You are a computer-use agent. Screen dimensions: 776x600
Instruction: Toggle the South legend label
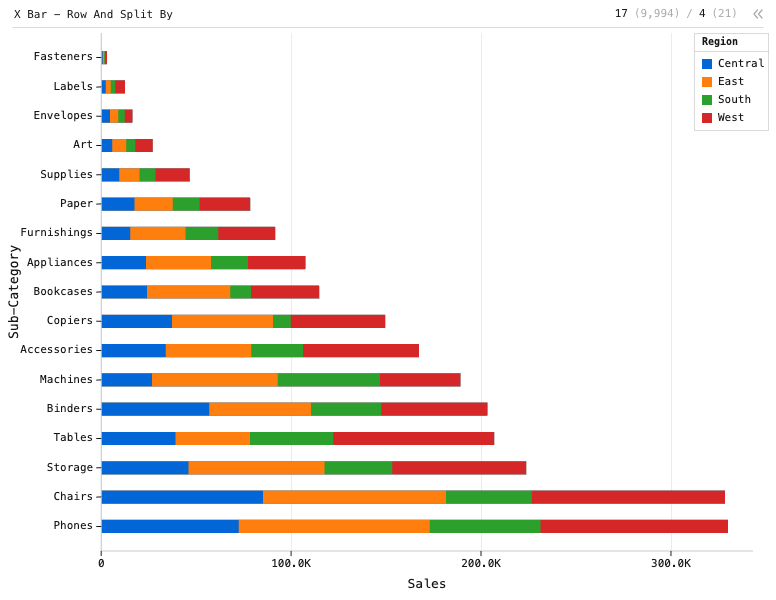click(734, 99)
